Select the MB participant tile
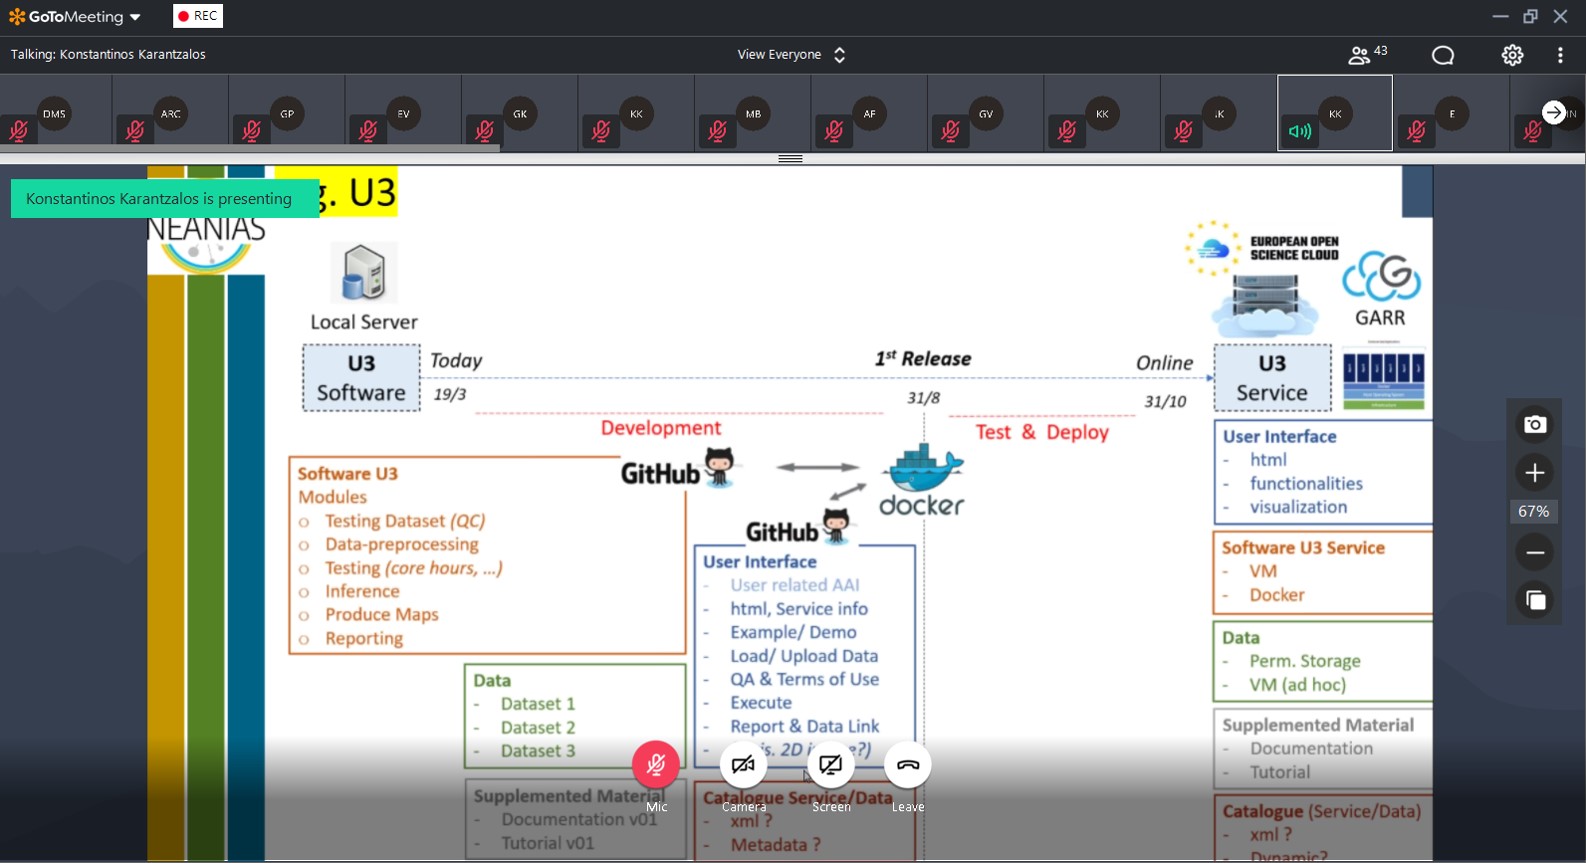The image size is (1586, 863). [753, 113]
